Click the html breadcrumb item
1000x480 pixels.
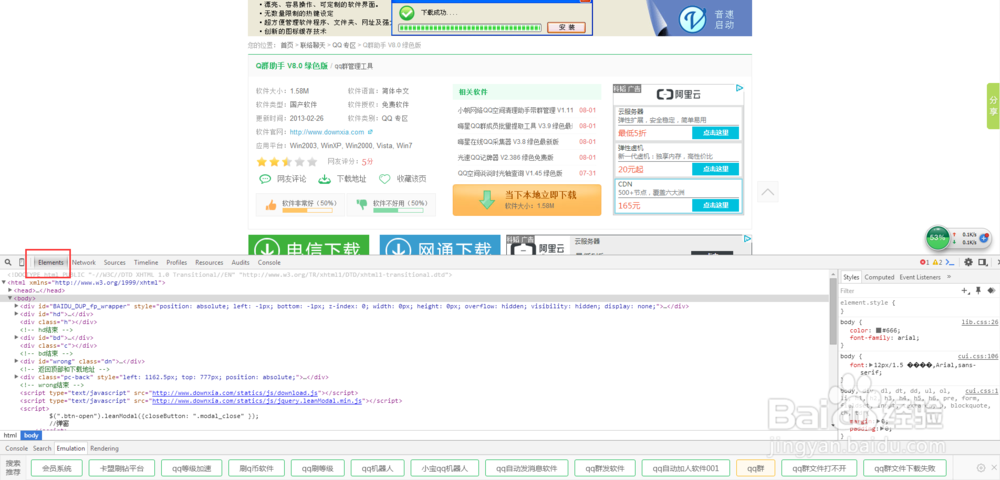click(10, 435)
